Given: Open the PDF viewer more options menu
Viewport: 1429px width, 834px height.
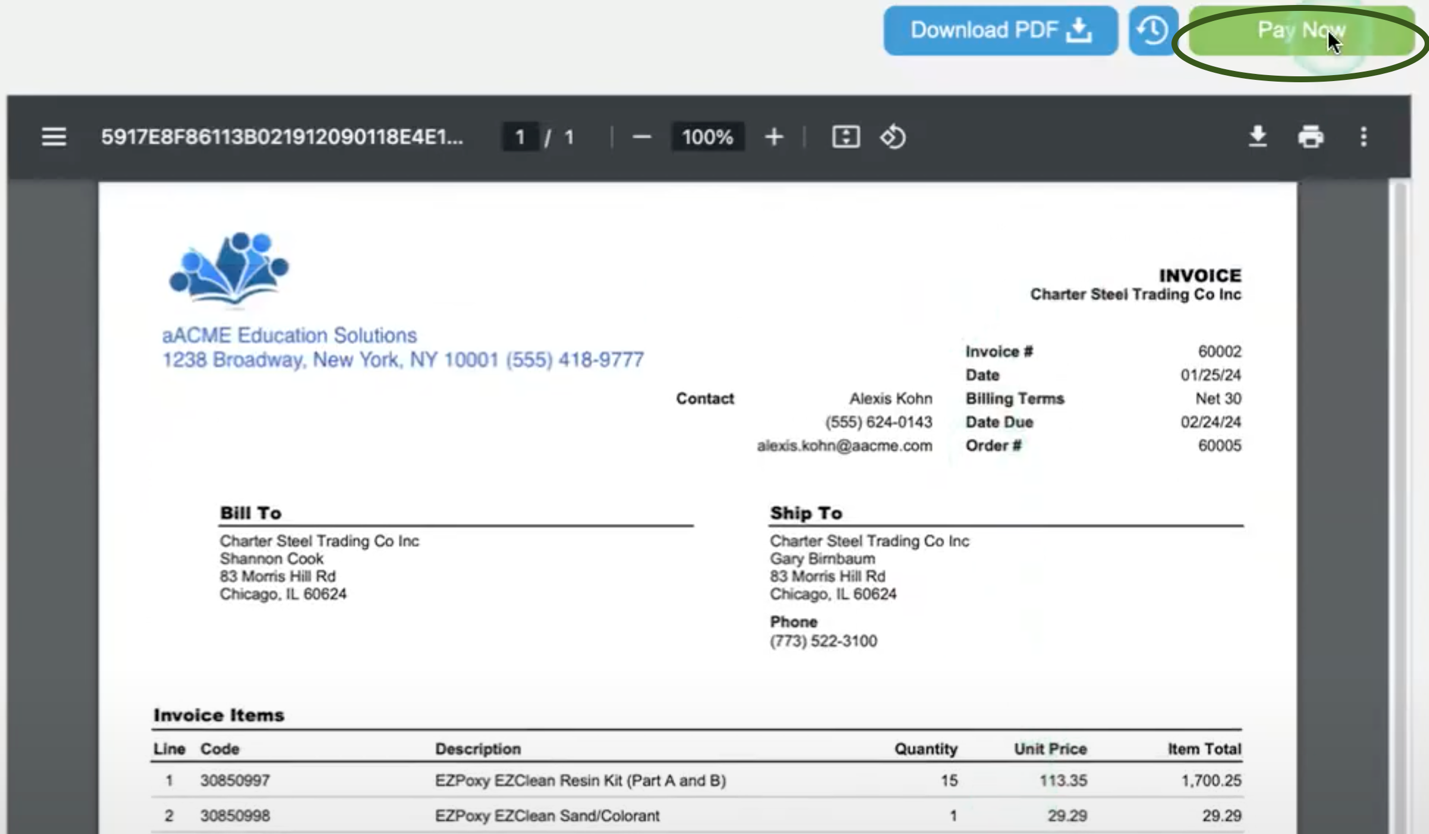Looking at the screenshot, I should tap(1364, 137).
